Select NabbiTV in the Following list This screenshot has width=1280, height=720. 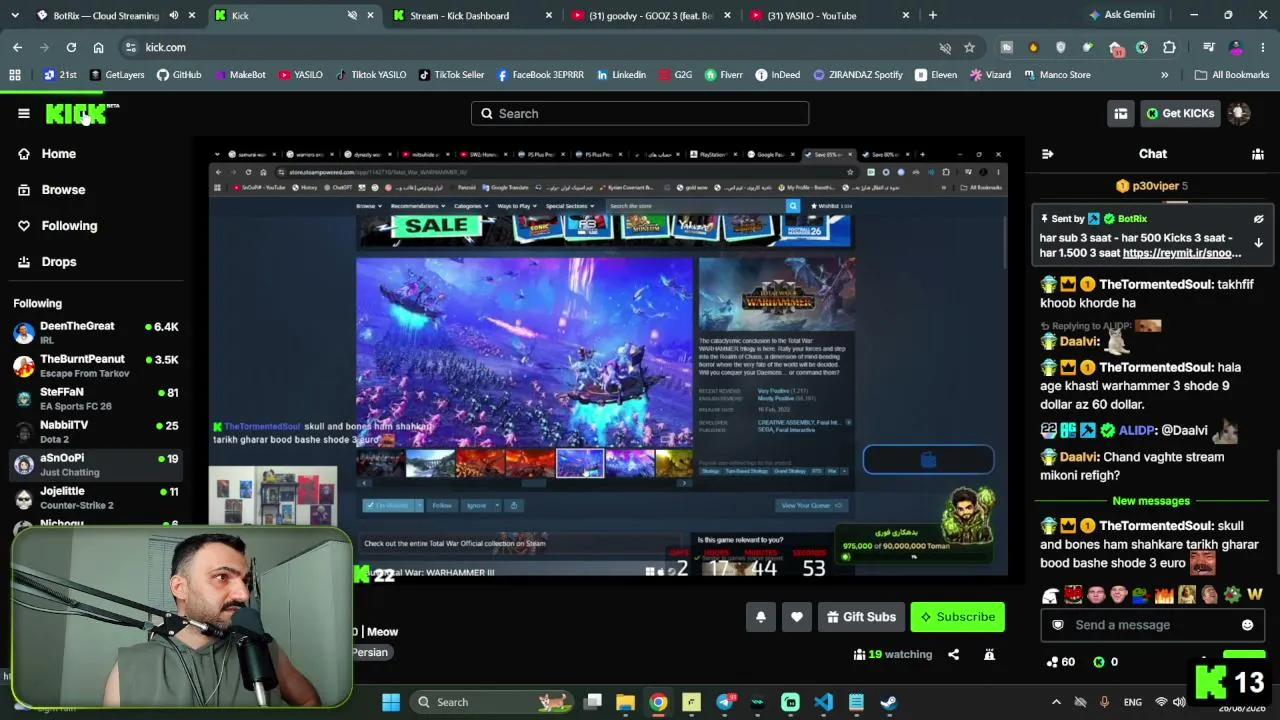coord(96,431)
